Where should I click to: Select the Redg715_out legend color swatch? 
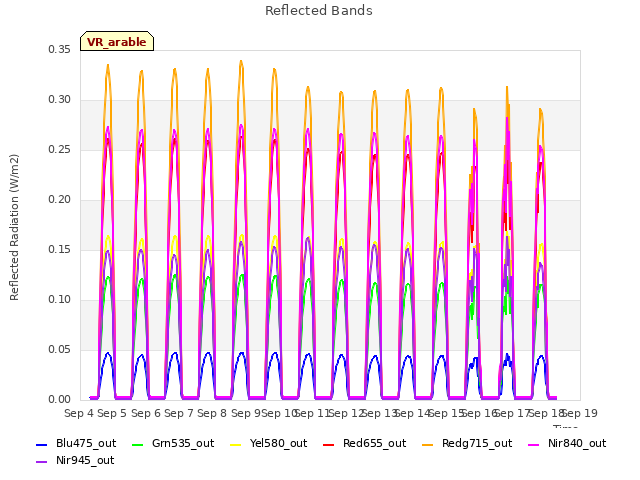click(427, 444)
